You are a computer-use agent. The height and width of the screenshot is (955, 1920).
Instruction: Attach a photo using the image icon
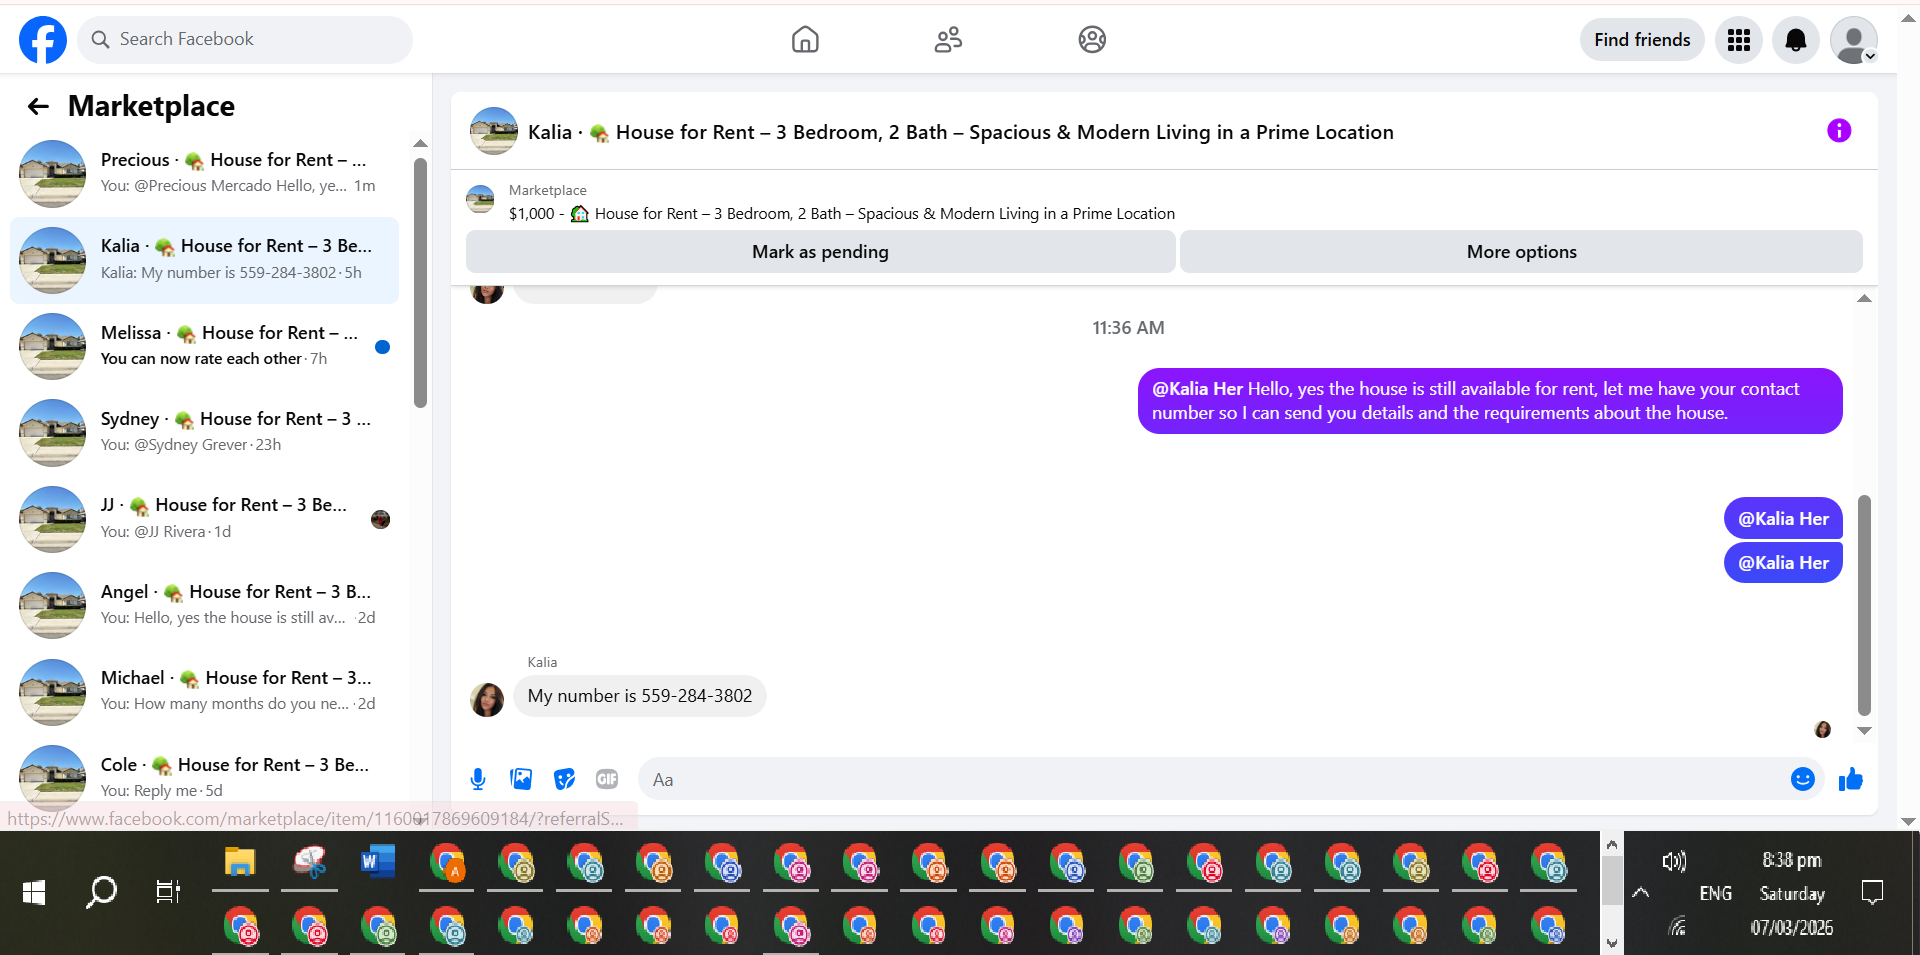[x=521, y=779]
